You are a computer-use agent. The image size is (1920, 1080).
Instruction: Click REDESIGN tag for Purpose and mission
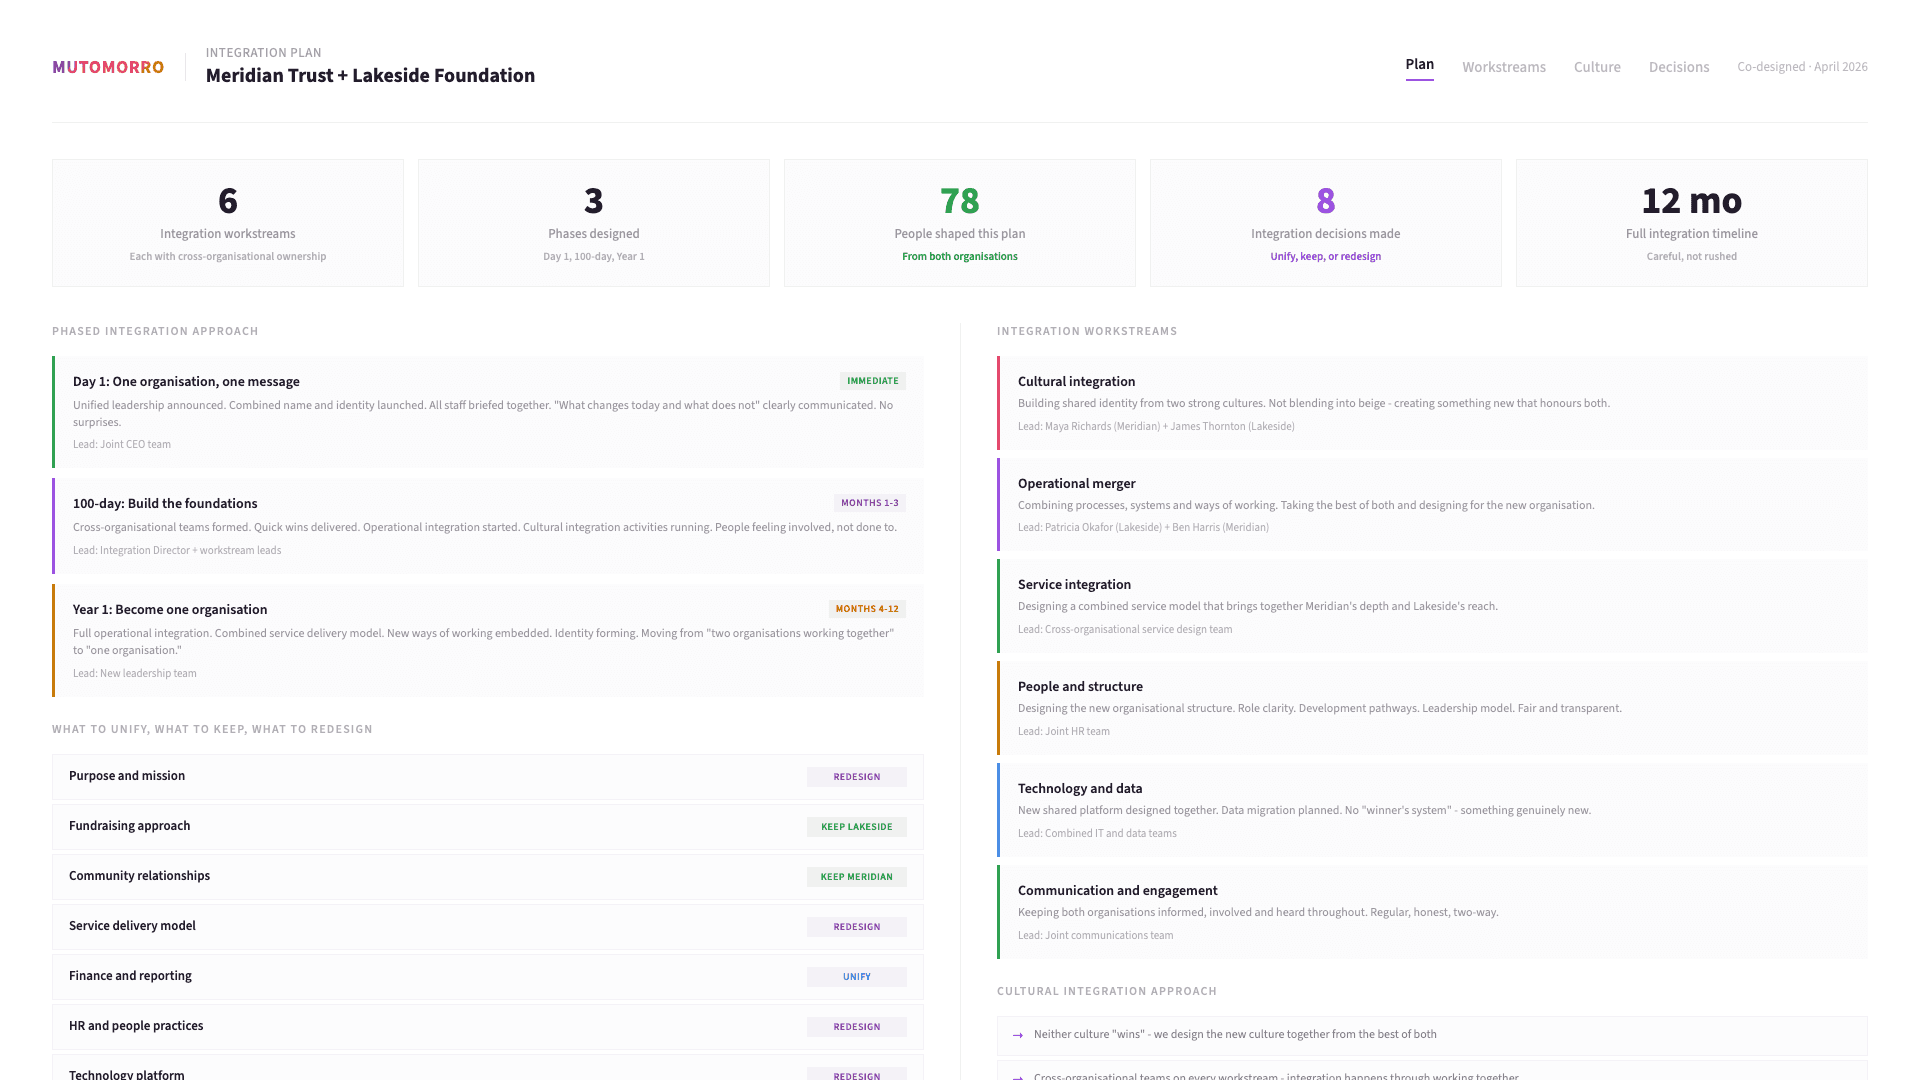tap(856, 777)
